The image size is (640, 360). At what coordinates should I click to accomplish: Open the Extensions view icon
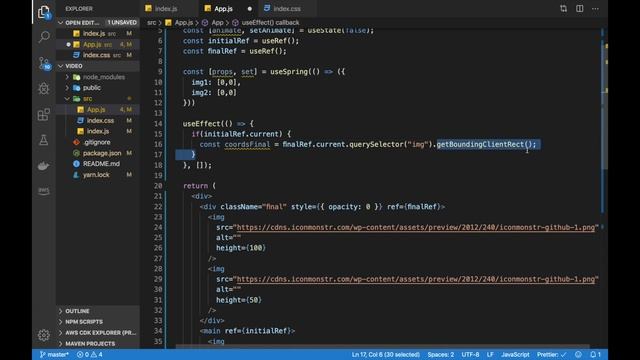tap(44, 114)
